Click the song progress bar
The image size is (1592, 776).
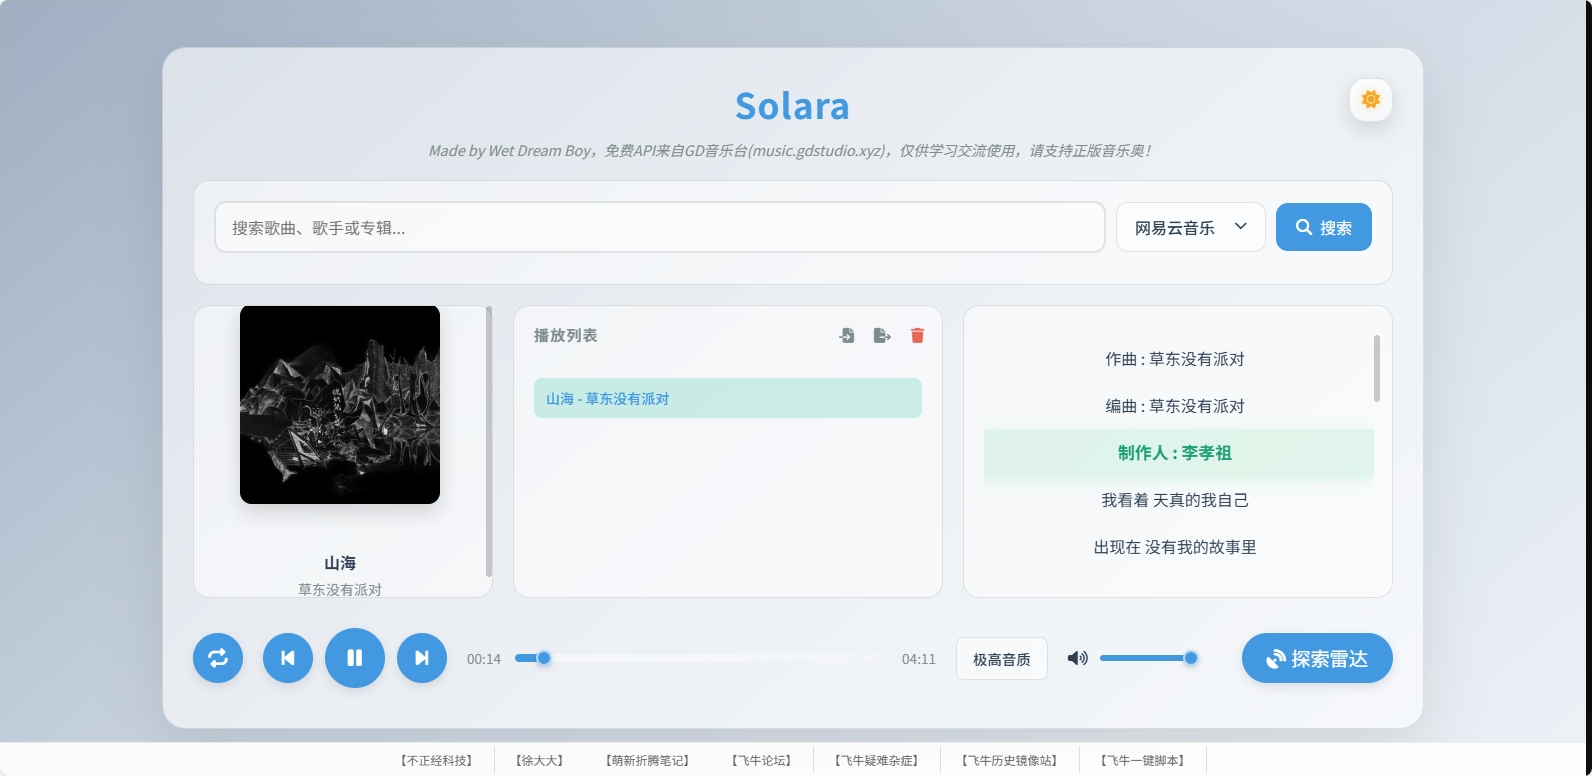tap(702, 658)
